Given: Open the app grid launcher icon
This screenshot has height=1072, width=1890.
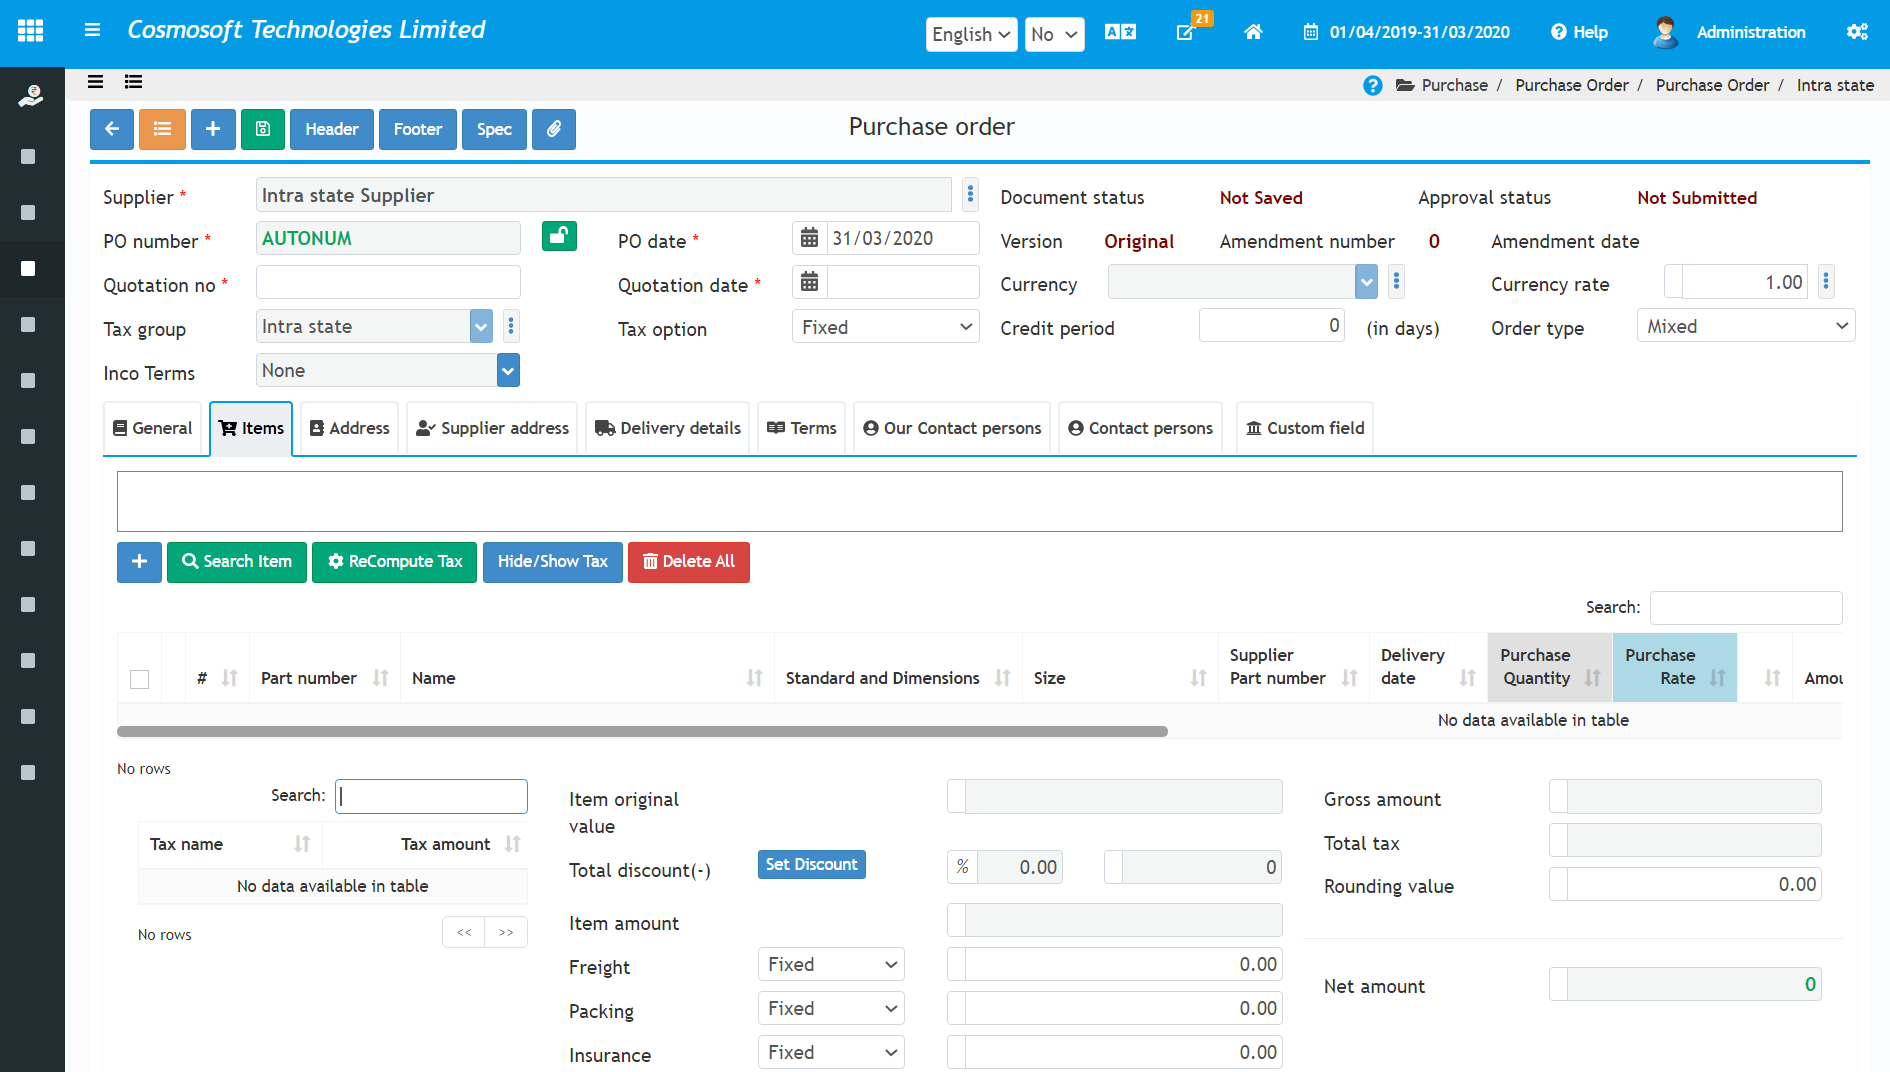Looking at the screenshot, I should 31,31.
